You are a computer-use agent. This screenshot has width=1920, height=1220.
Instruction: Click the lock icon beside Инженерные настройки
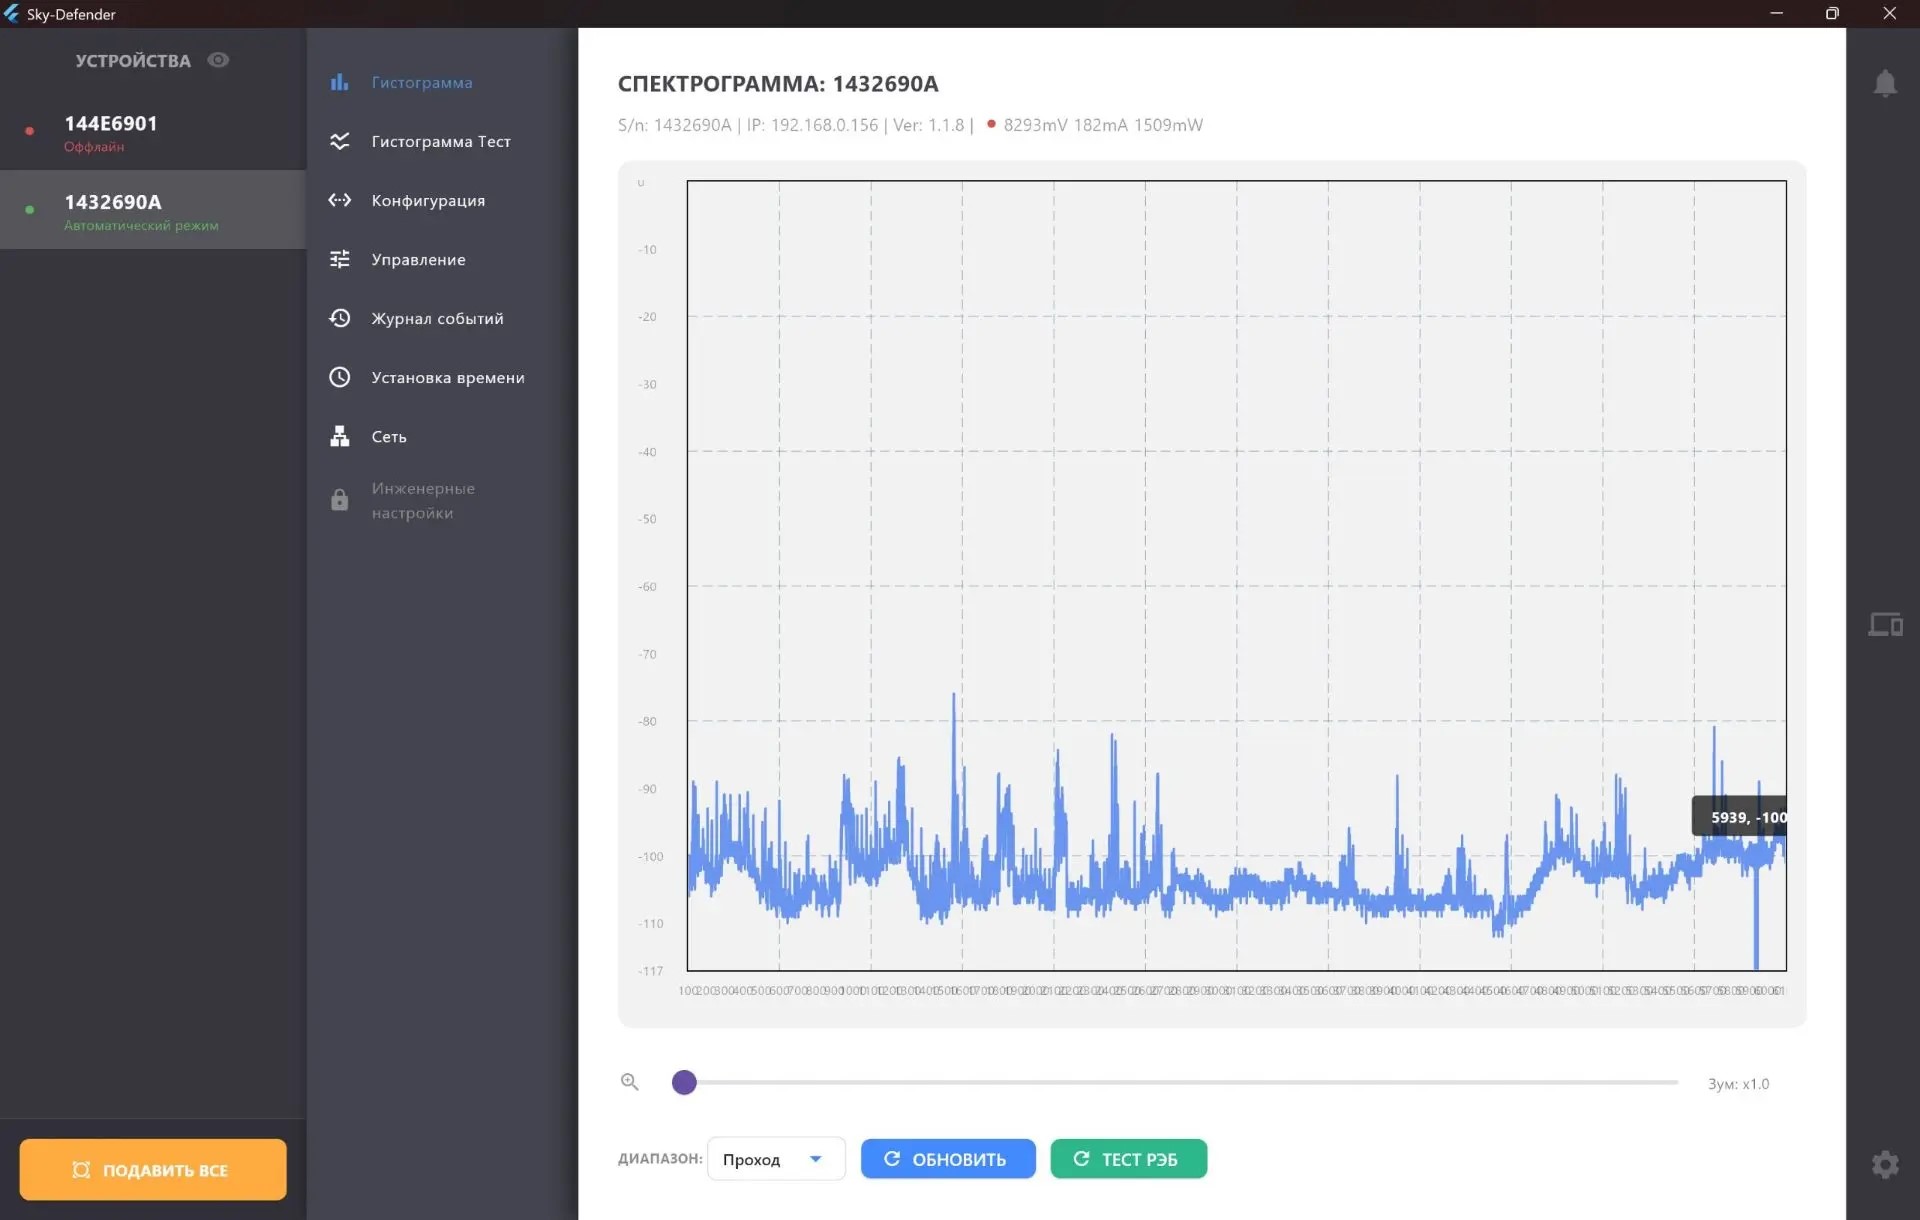(x=340, y=500)
